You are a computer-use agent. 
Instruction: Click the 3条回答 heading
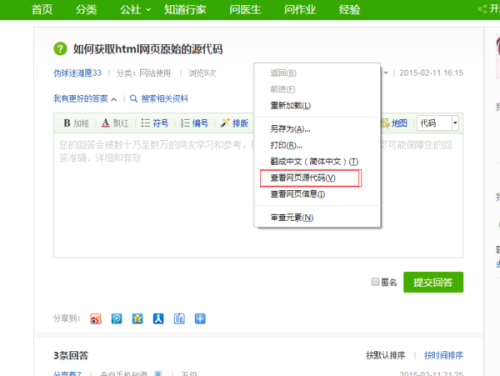71,356
